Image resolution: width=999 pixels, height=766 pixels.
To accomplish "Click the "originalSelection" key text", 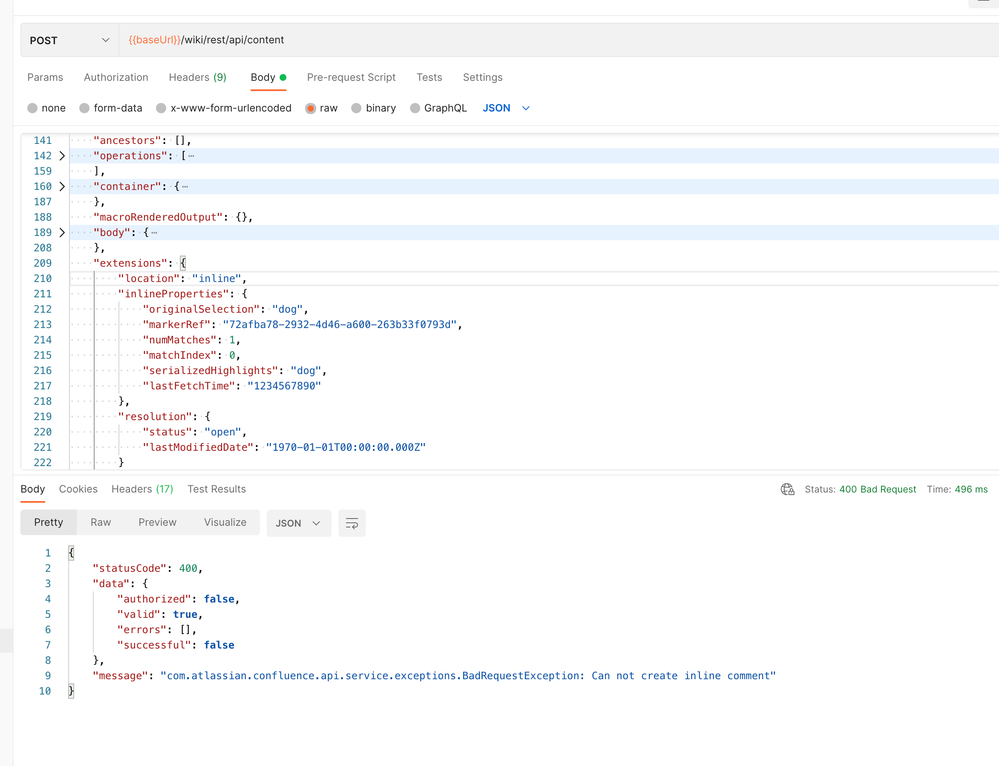I will pyautogui.click(x=201, y=309).
